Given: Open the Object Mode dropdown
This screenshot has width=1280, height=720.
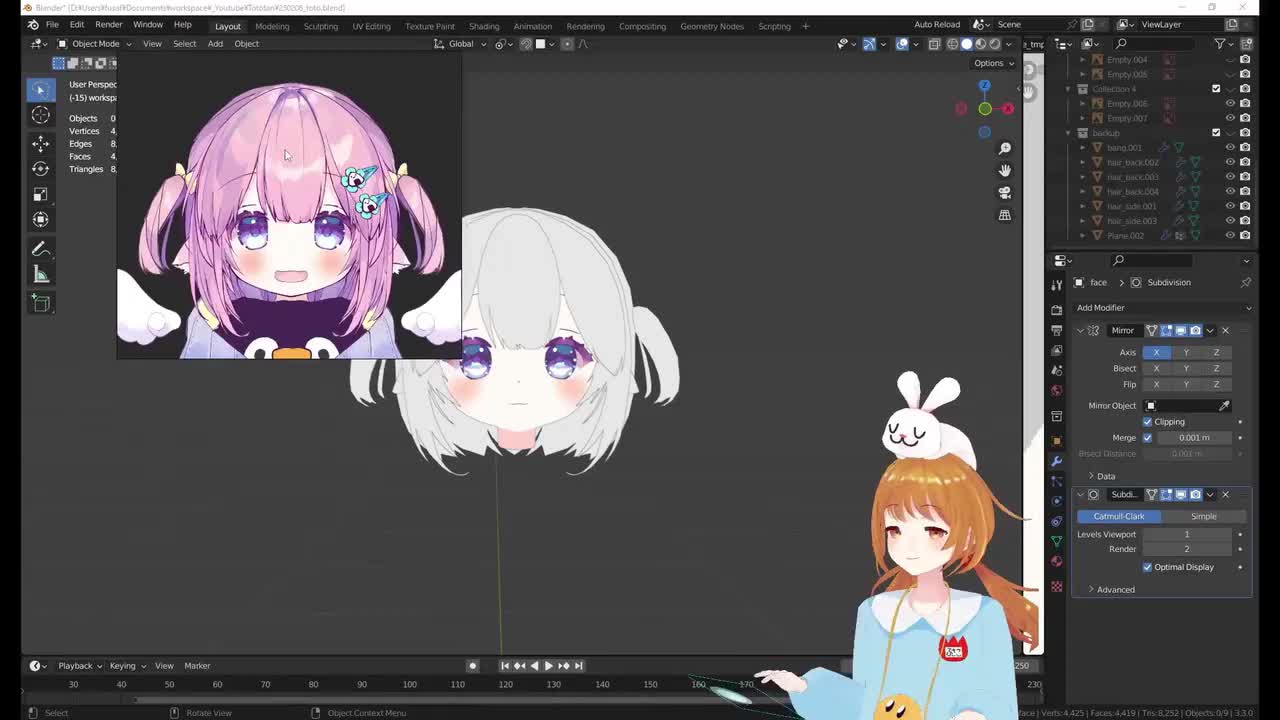Looking at the screenshot, I should point(95,43).
